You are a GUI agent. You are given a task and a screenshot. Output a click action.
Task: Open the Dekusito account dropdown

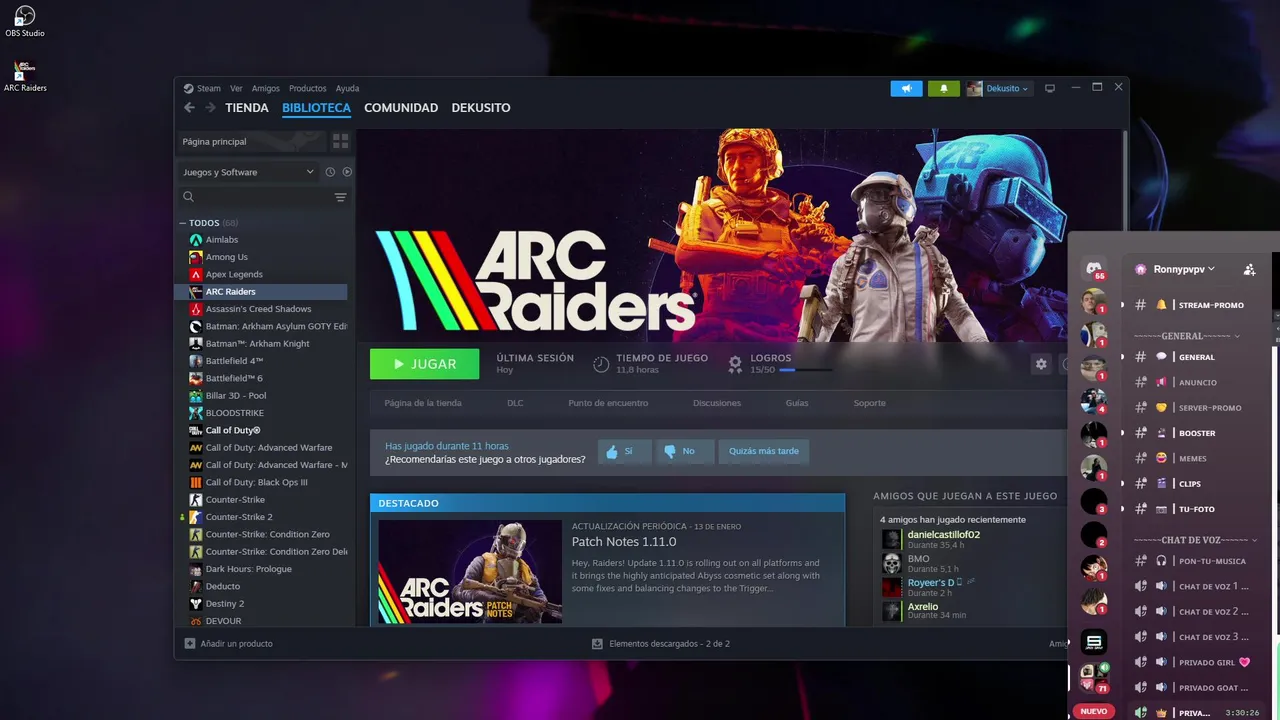998,89
